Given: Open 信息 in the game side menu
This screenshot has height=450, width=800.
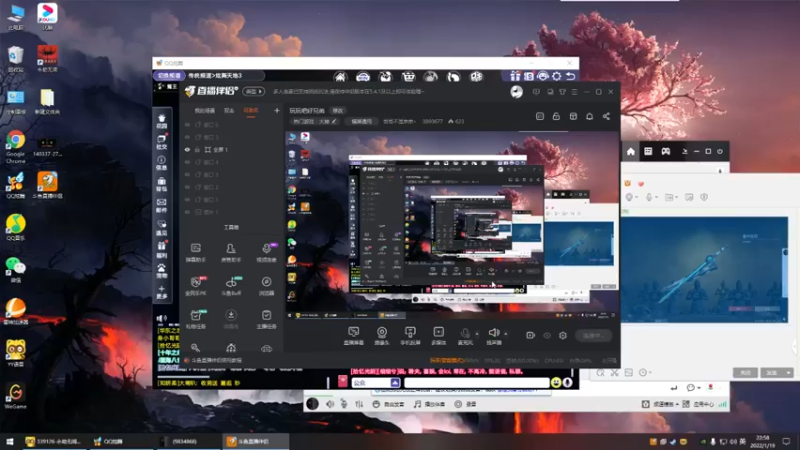Looking at the screenshot, I should coord(162,163).
